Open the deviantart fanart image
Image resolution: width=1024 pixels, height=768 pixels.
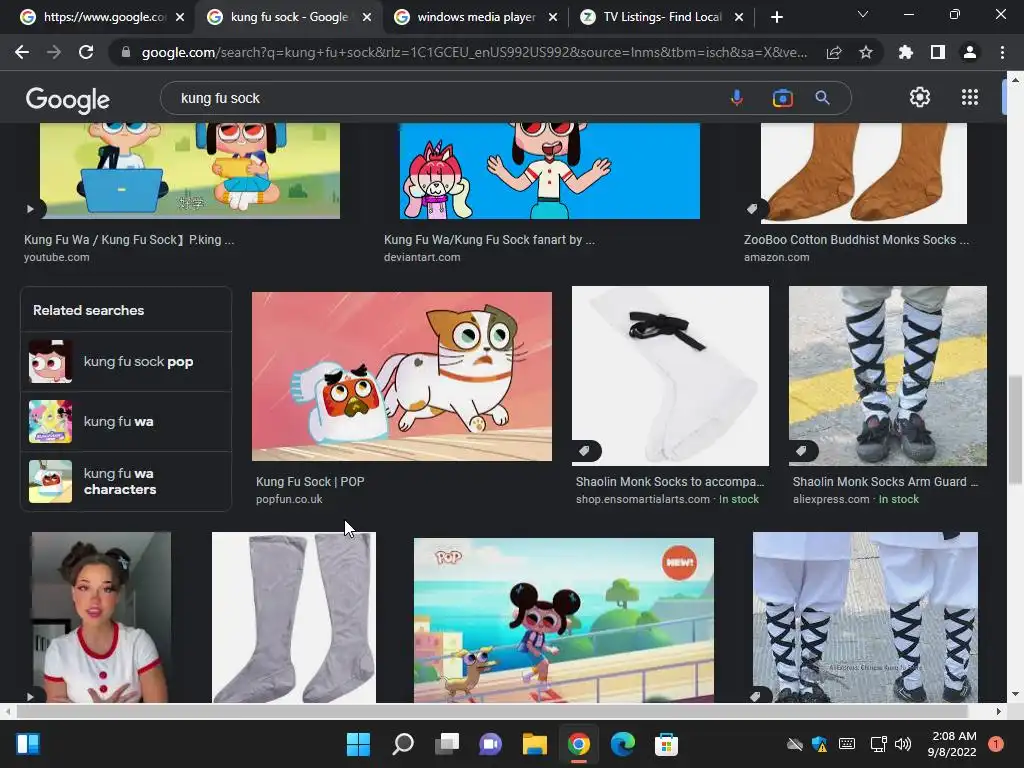click(549, 170)
